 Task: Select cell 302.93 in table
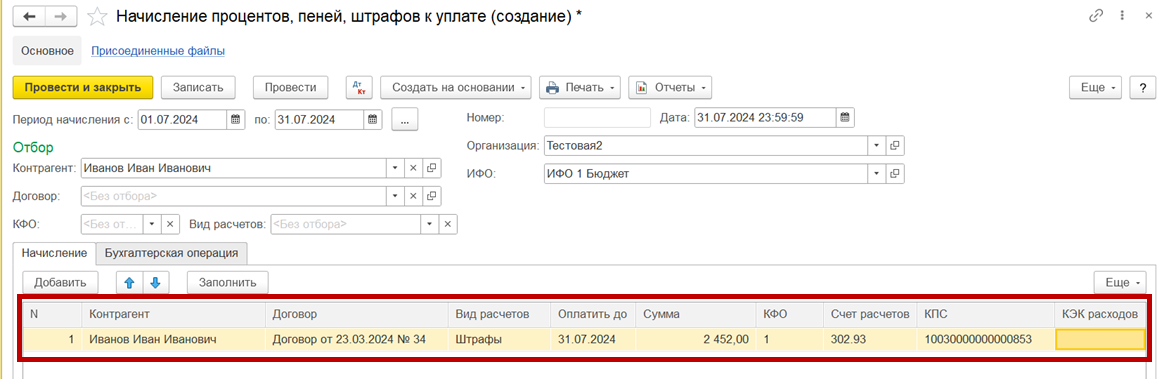870,340
